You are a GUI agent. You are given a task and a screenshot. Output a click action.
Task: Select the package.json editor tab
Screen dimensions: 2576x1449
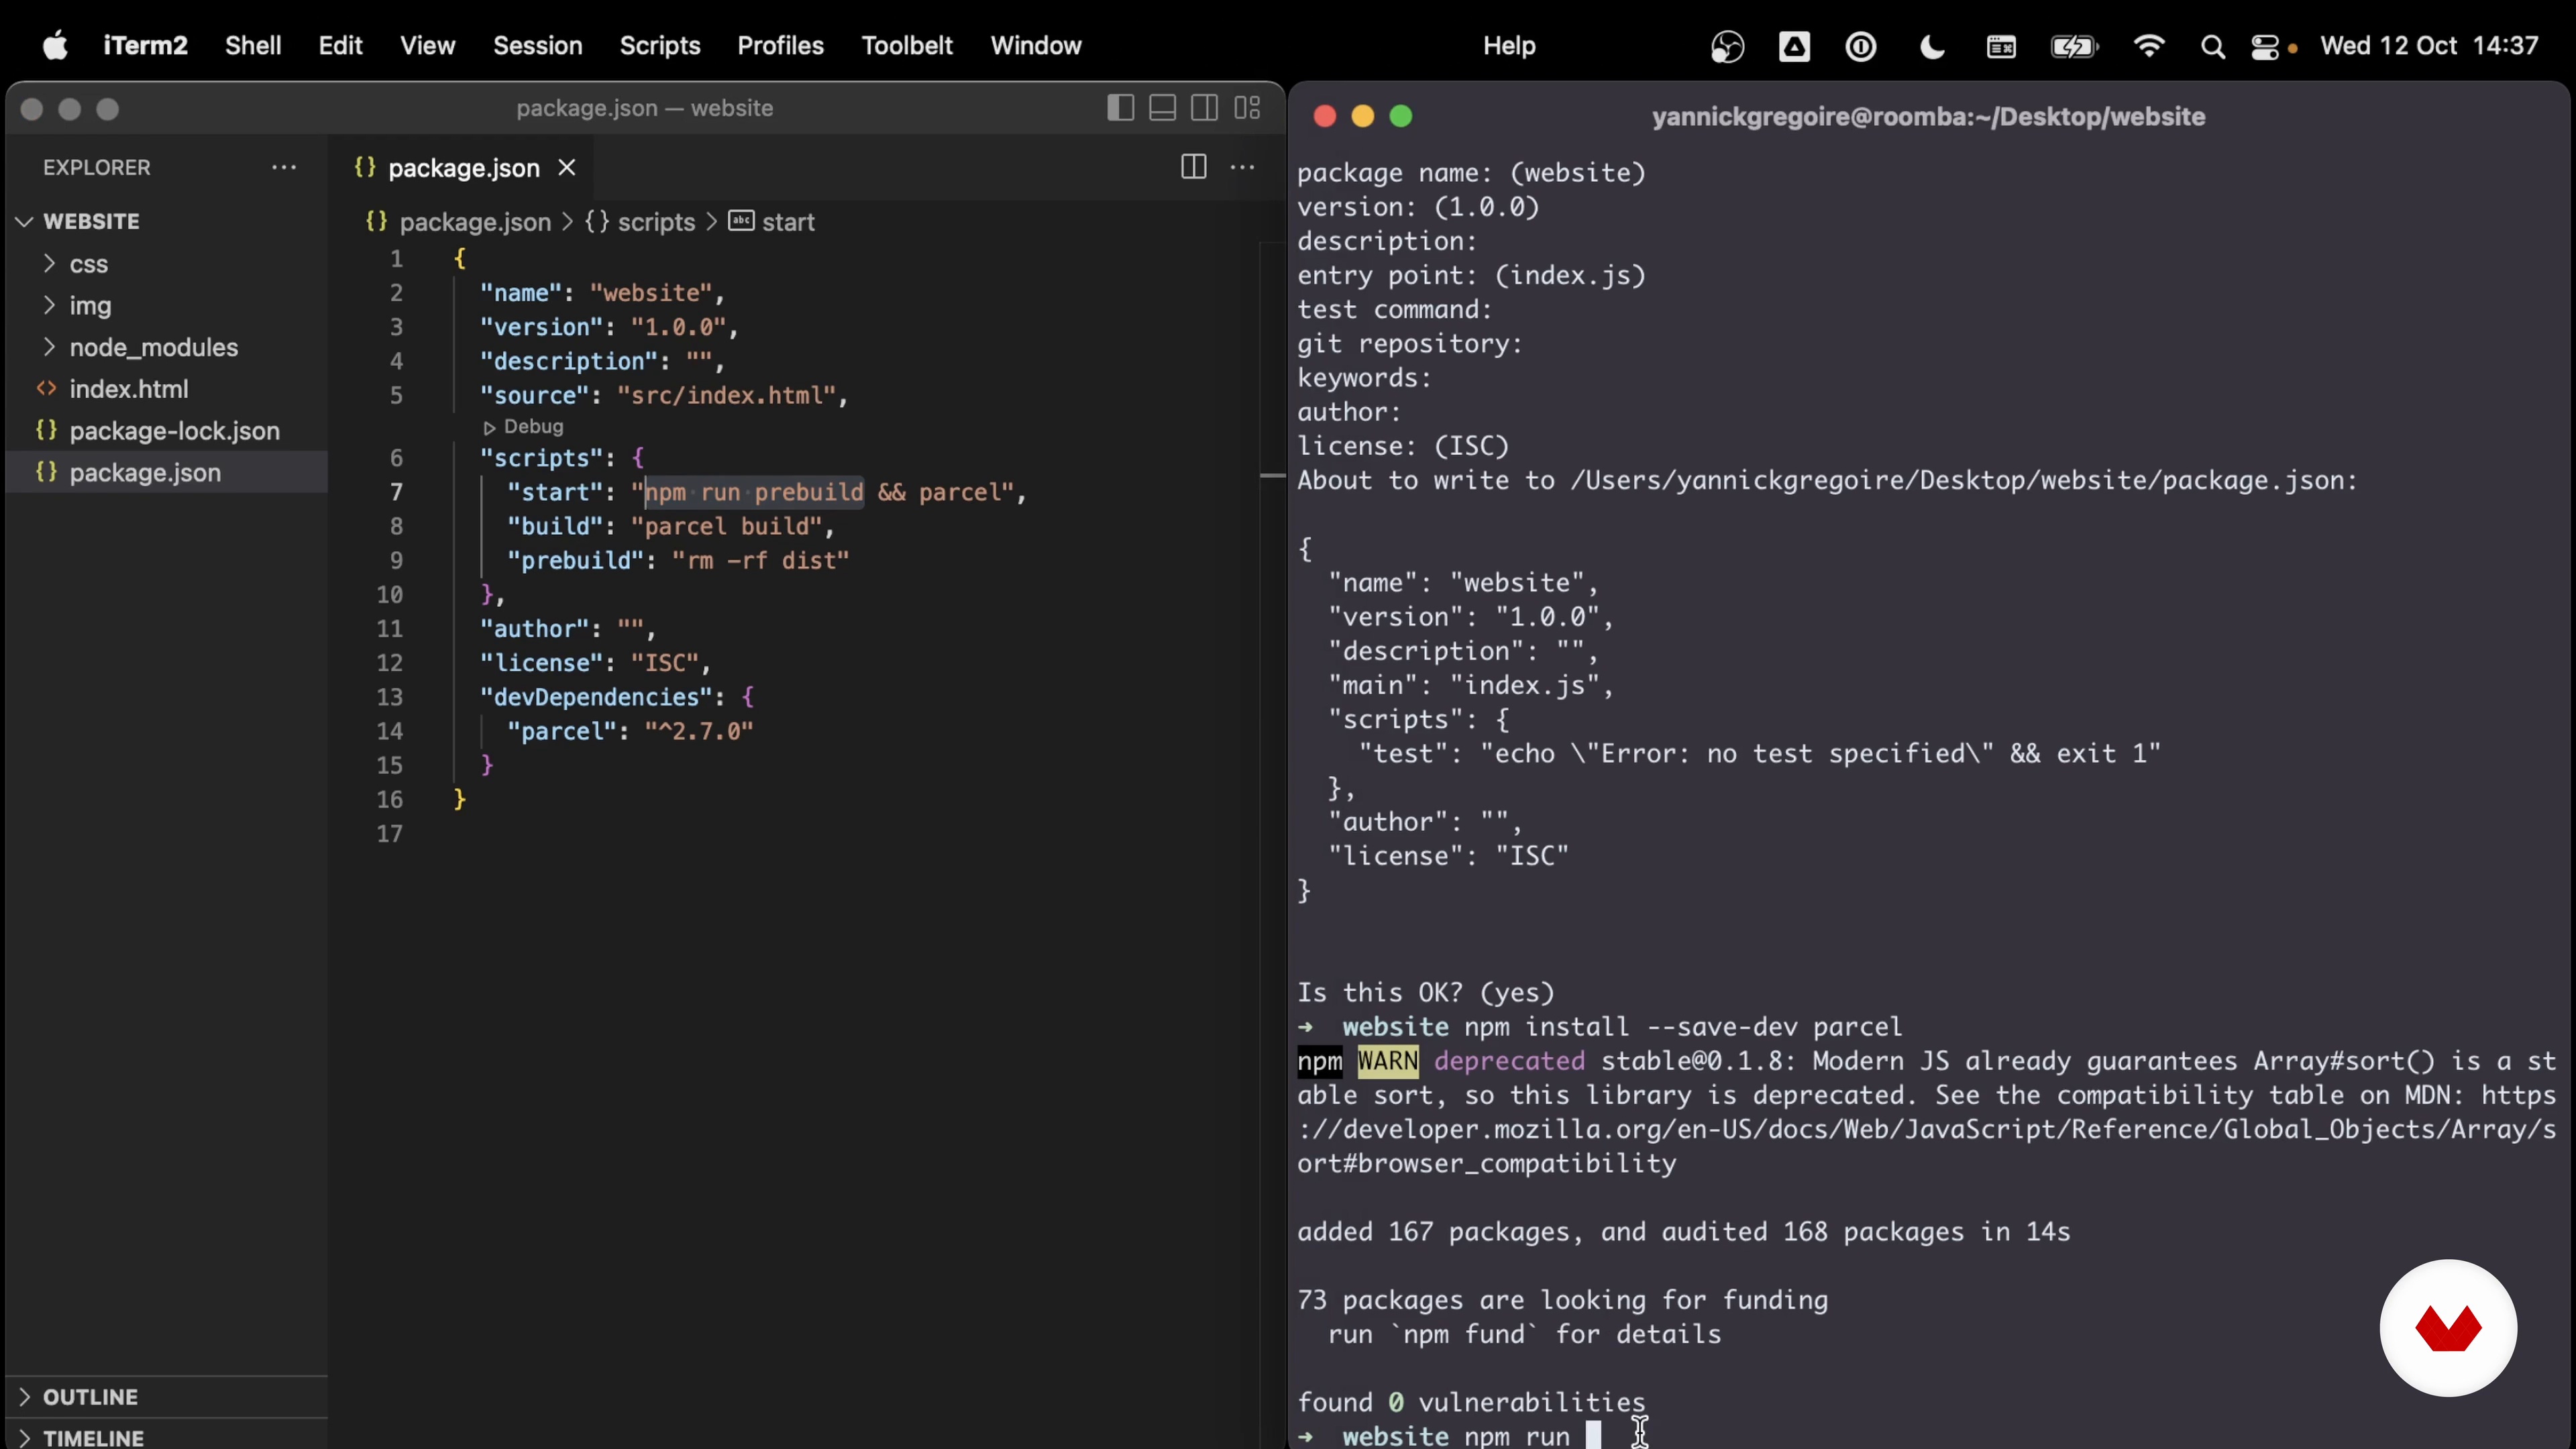464,167
